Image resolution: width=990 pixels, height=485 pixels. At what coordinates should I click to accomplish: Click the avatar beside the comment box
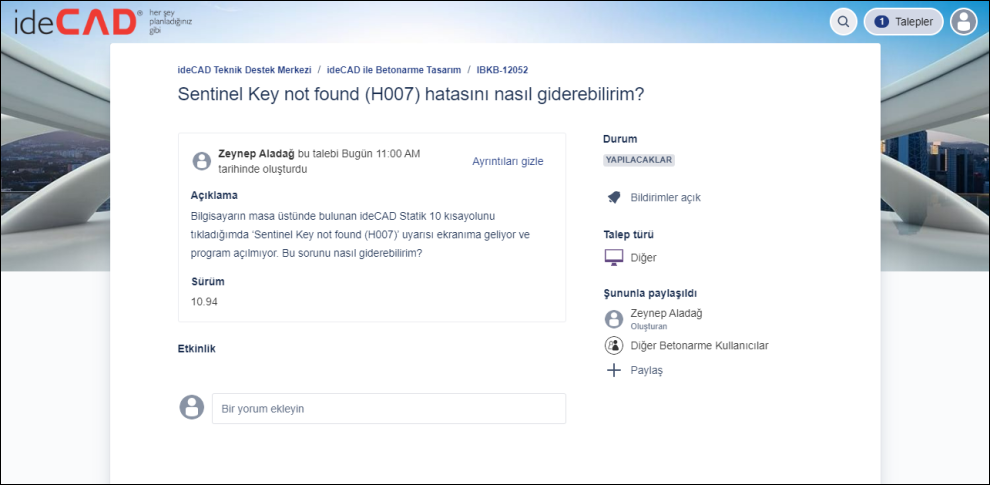pos(191,407)
